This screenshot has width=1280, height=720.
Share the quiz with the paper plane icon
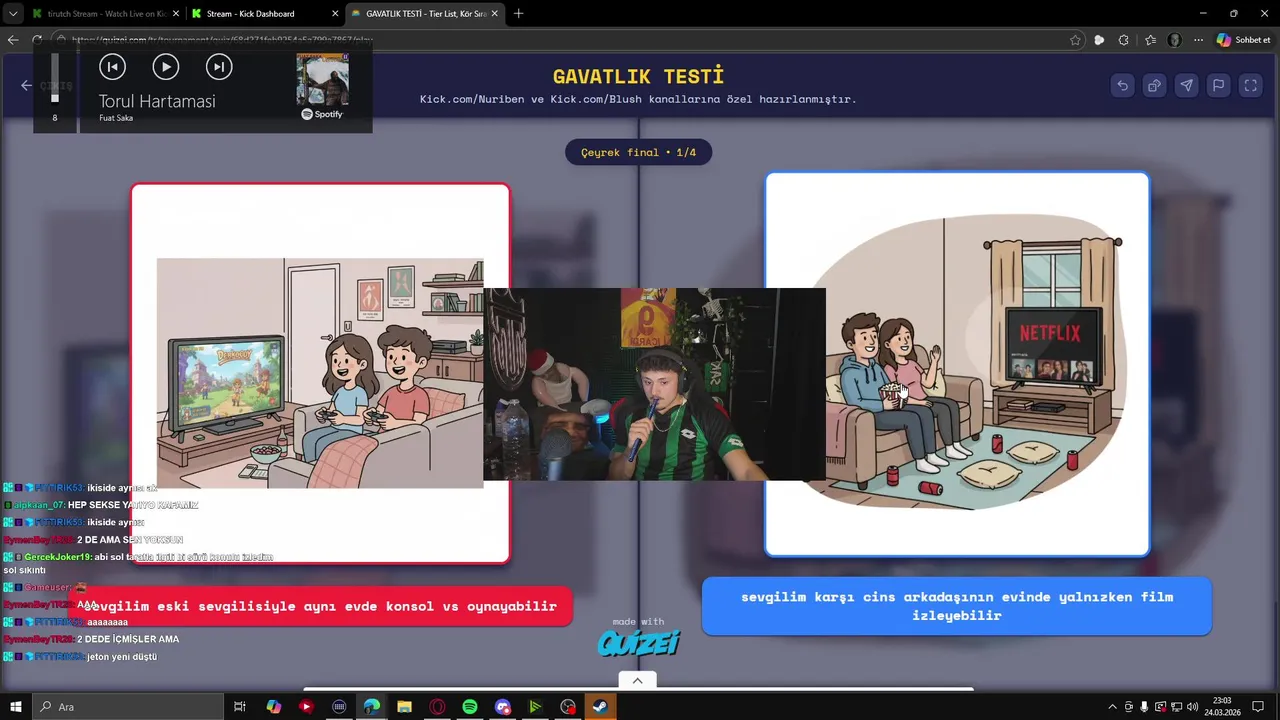click(x=1186, y=86)
